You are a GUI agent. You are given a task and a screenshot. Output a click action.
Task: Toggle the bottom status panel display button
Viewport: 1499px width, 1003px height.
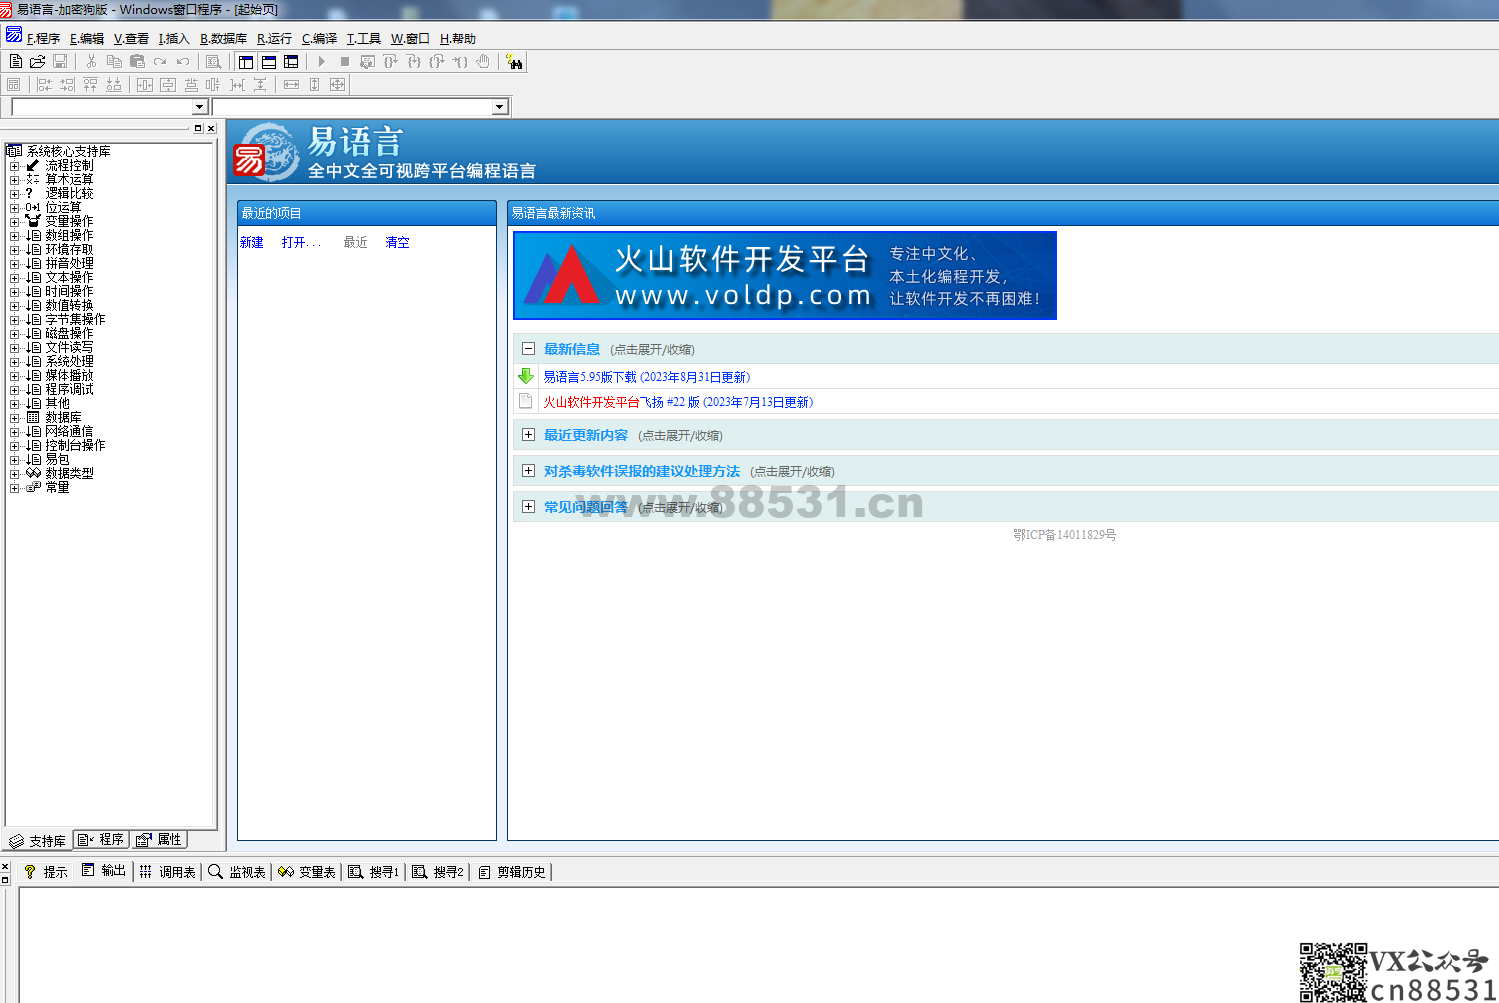[269, 62]
